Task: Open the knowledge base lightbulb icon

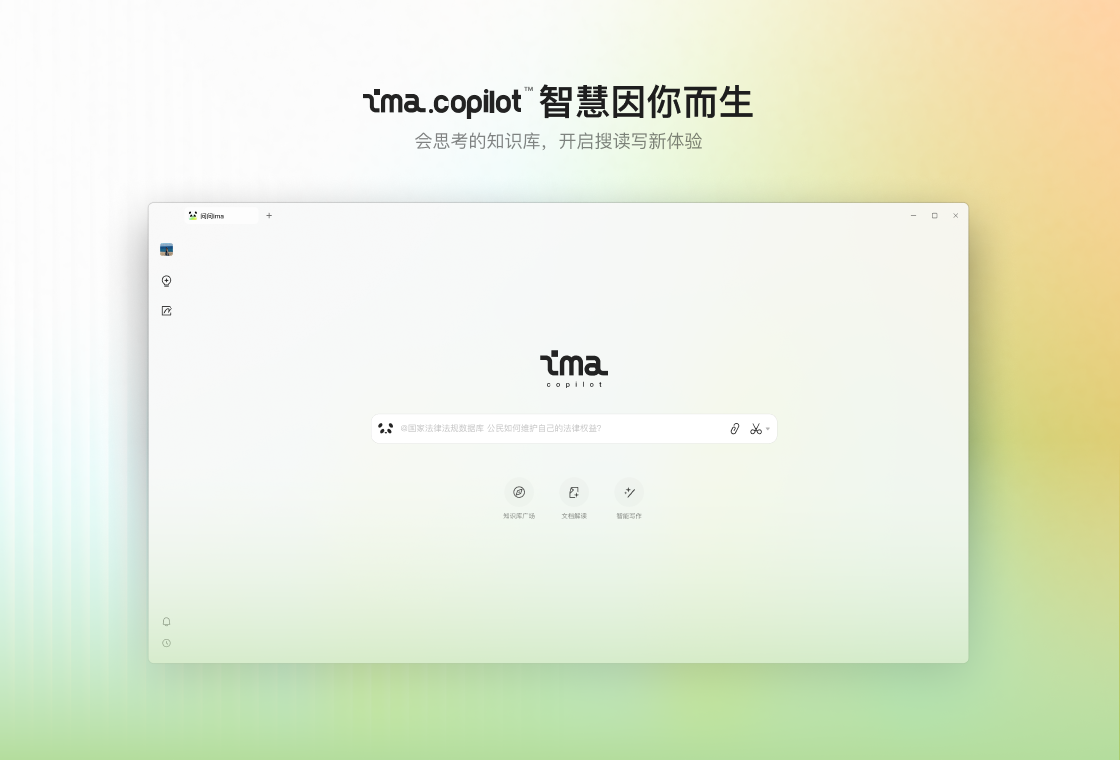Action: [166, 281]
